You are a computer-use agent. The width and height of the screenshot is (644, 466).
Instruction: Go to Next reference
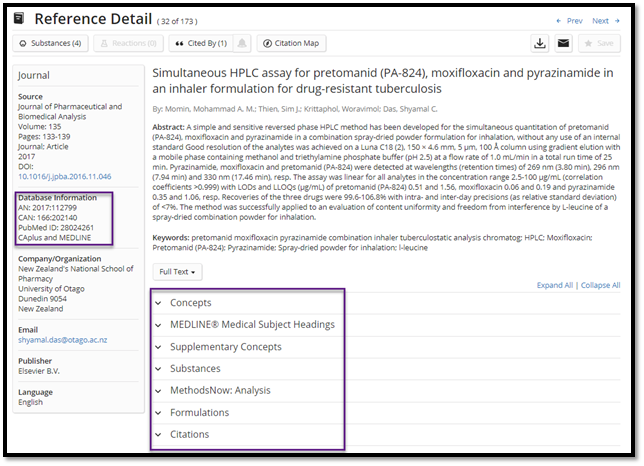tap(605, 21)
